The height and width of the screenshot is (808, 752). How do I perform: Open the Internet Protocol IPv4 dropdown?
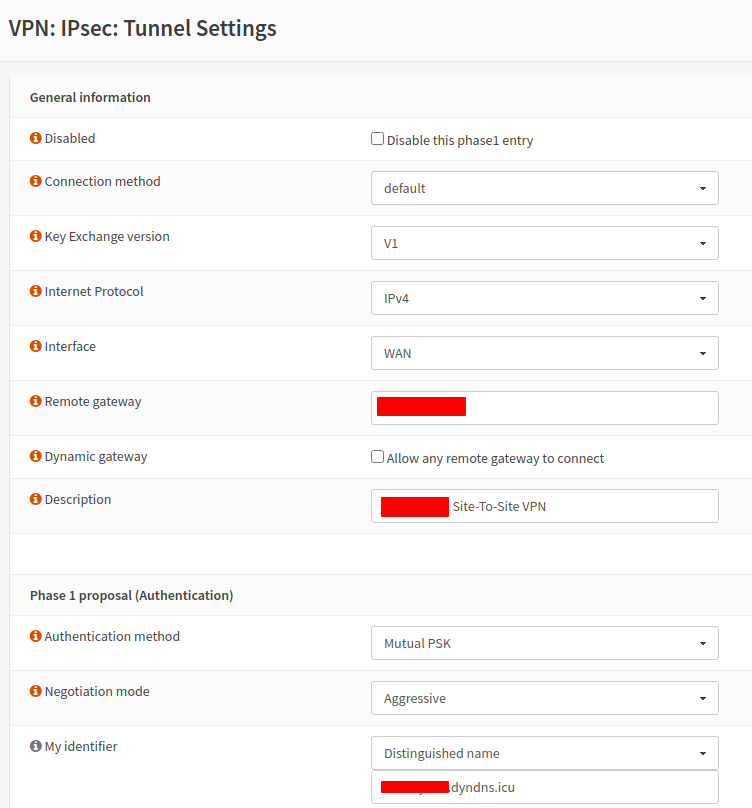[544, 298]
